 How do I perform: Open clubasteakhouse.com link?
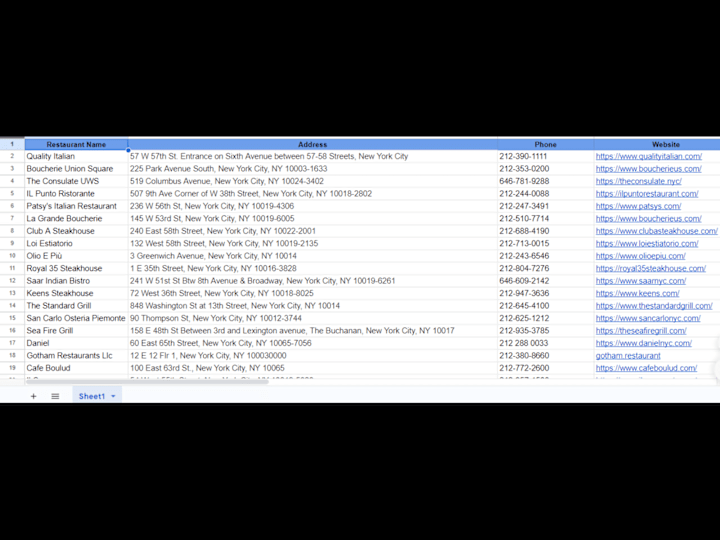(x=657, y=231)
